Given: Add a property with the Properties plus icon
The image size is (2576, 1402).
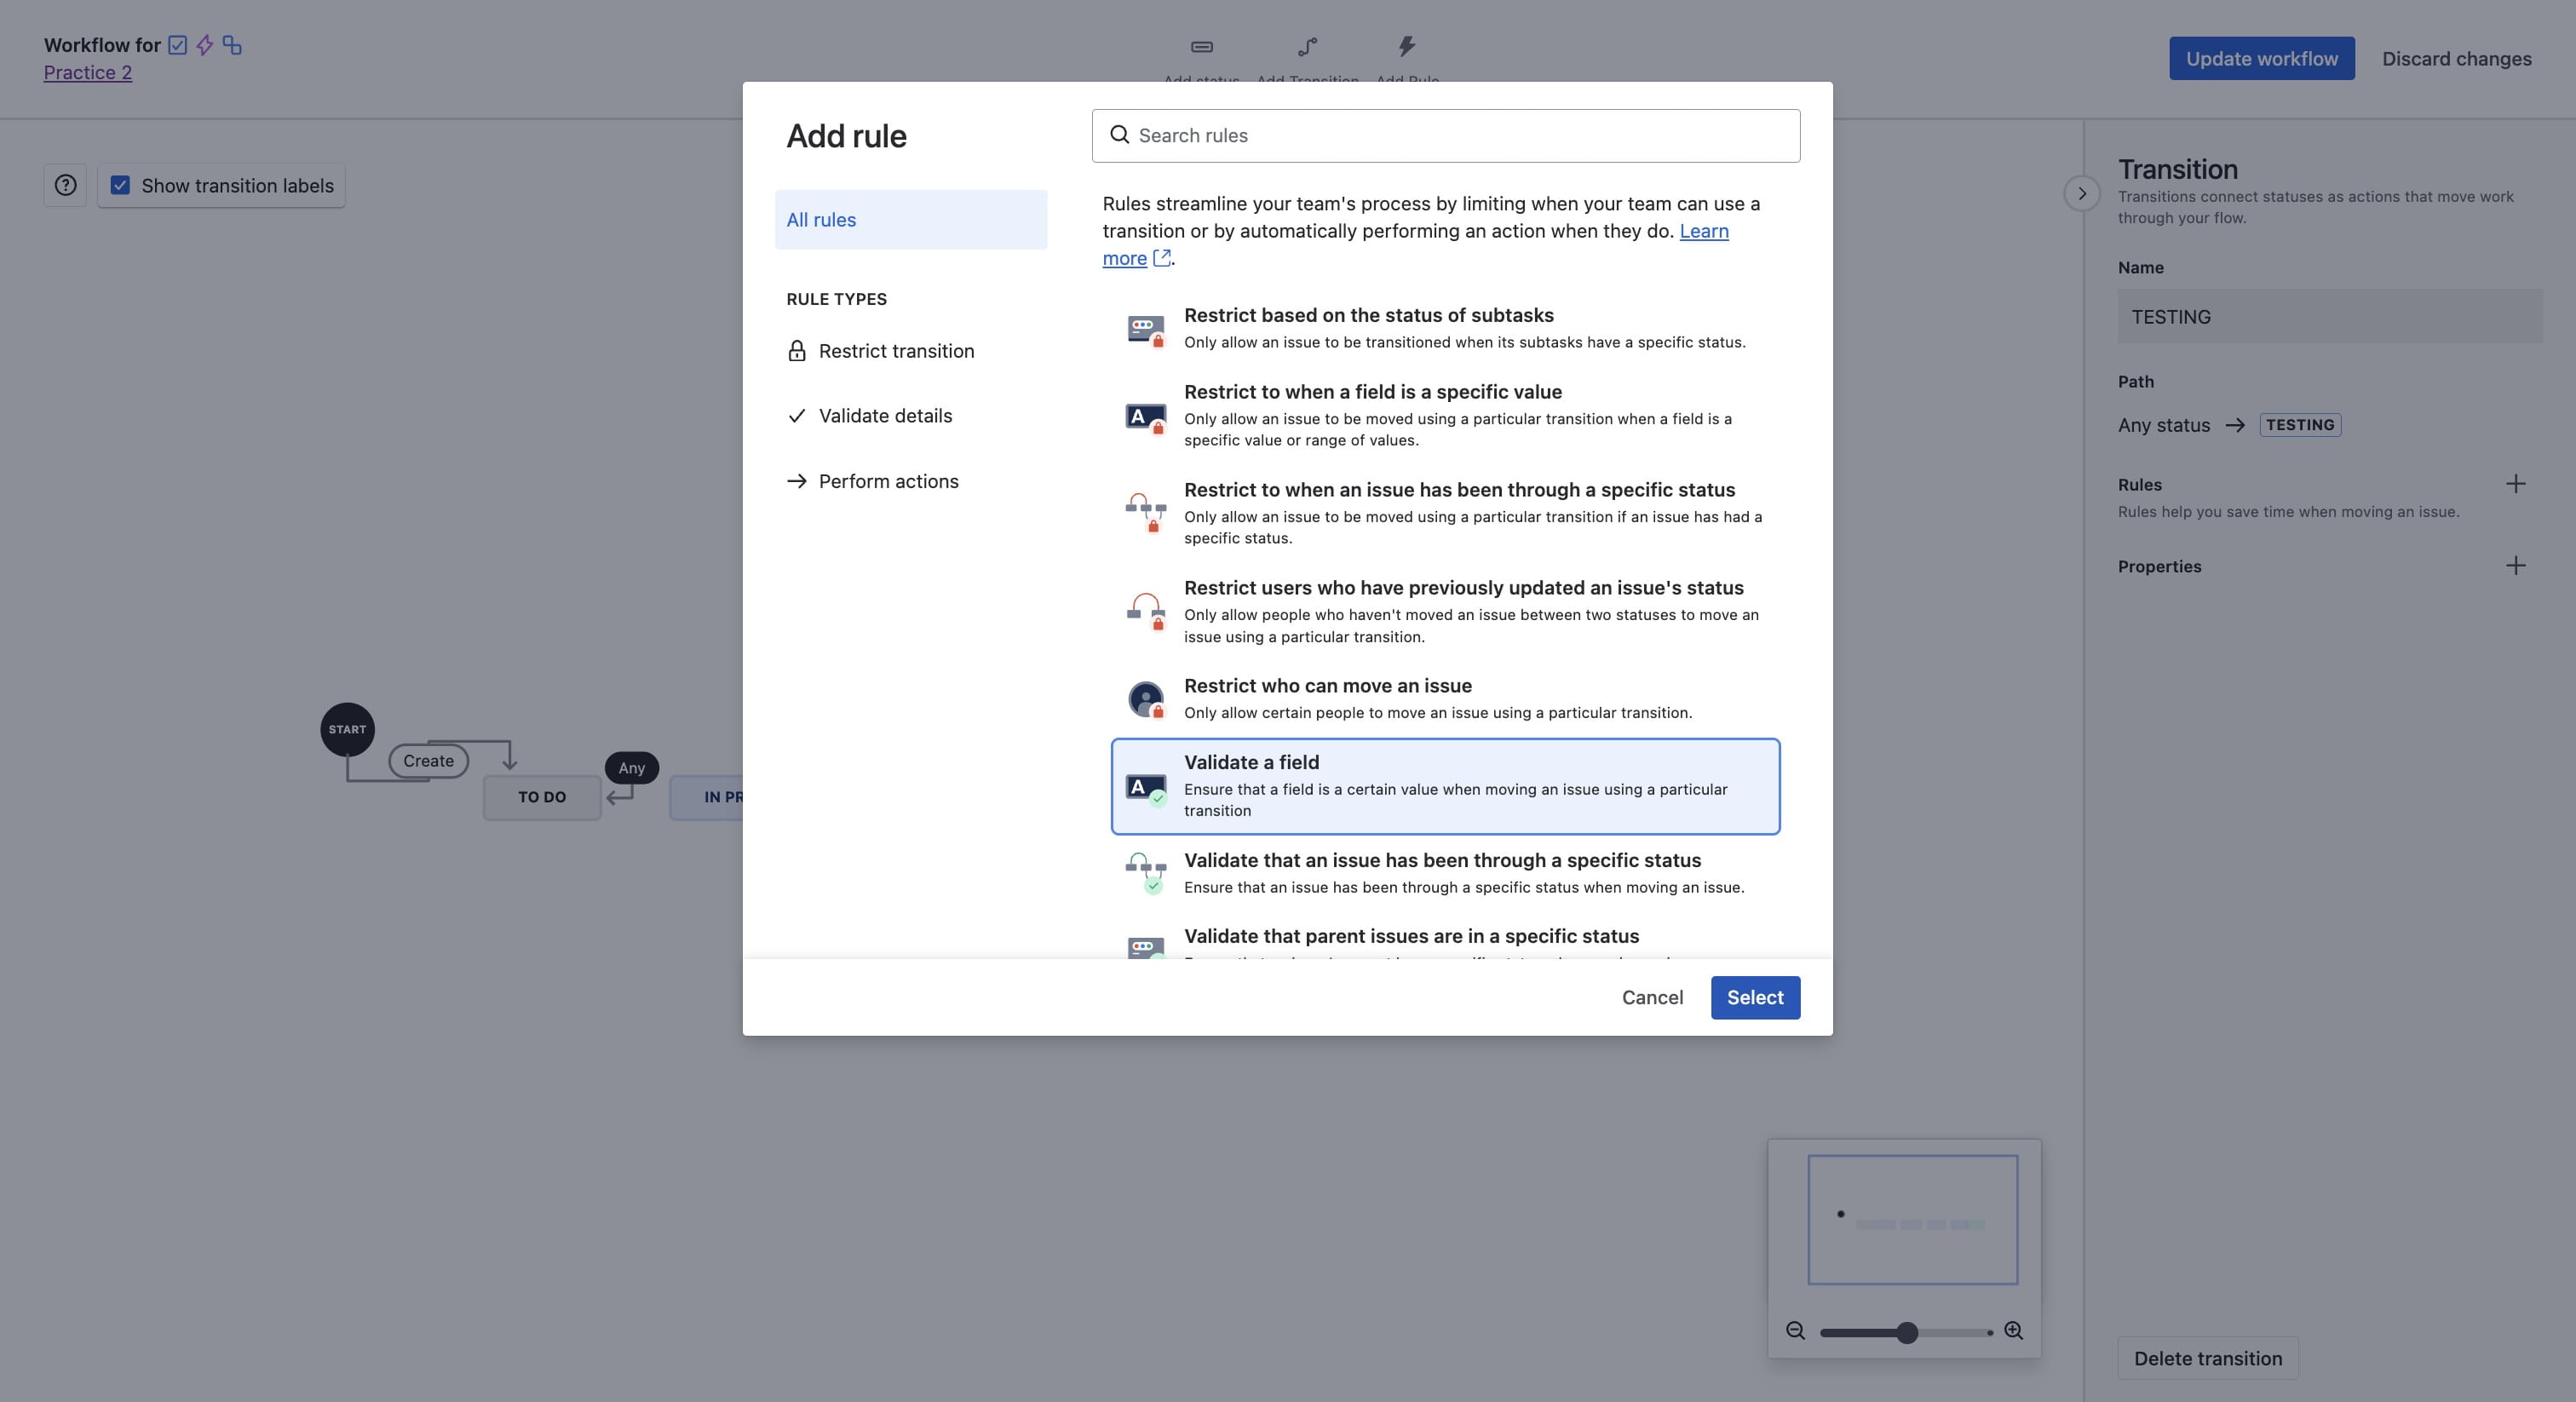Looking at the screenshot, I should point(2516,566).
